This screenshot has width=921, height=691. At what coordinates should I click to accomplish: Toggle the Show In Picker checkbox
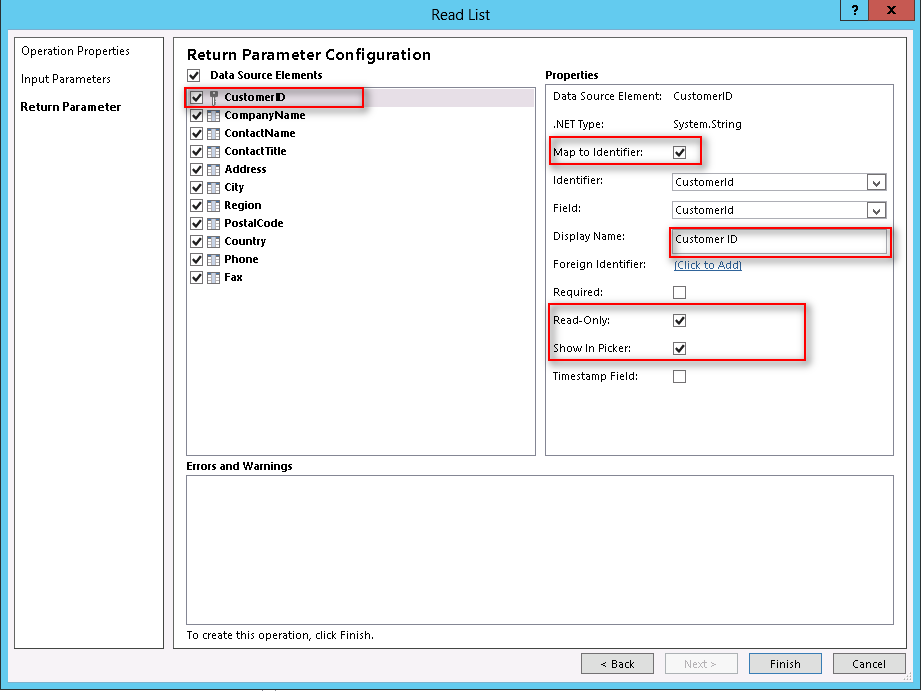680,348
